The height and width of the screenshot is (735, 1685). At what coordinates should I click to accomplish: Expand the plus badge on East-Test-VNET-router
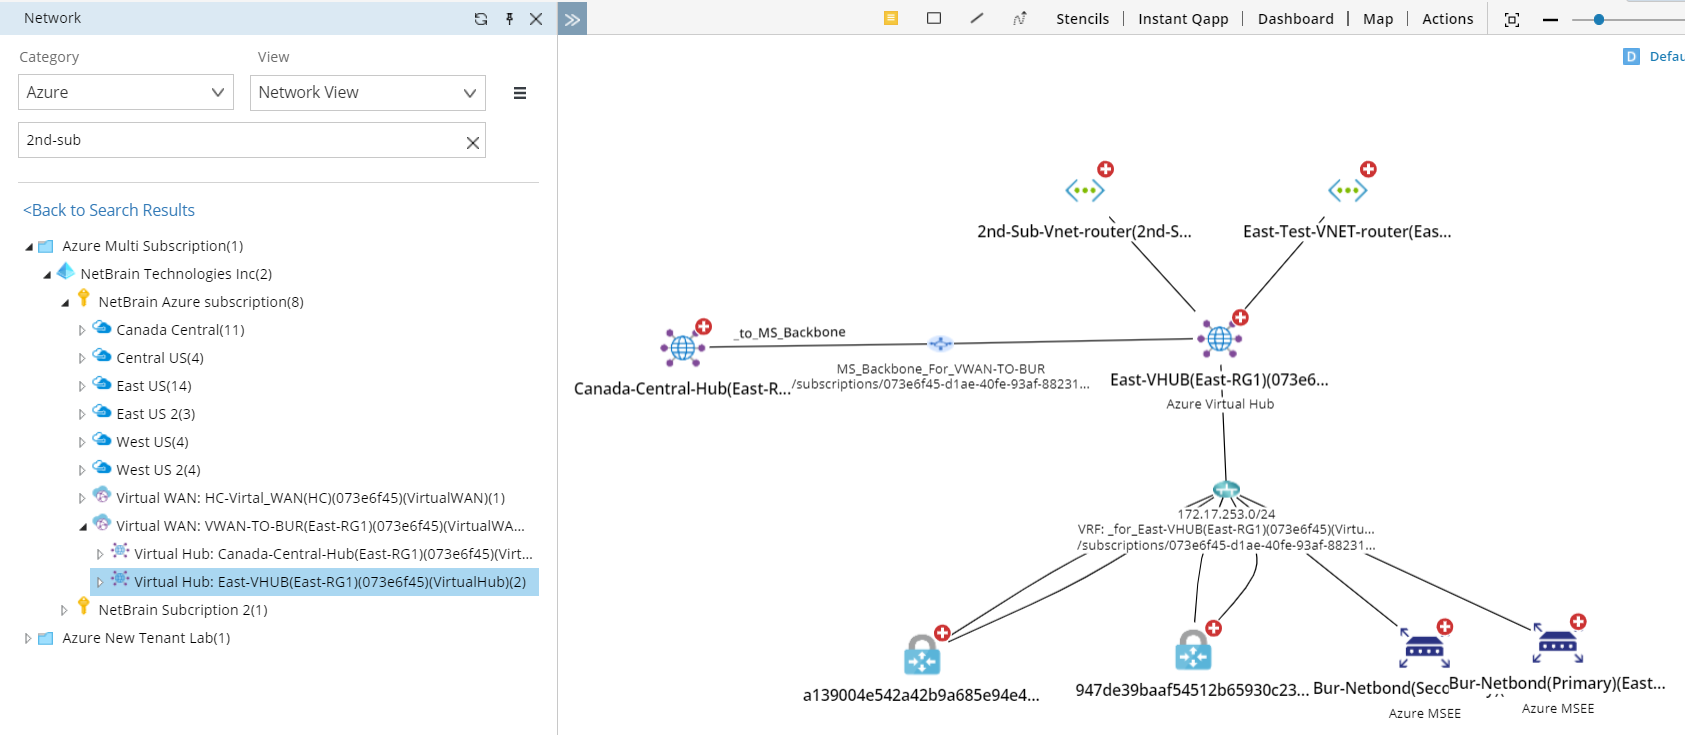pyautogui.click(x=1368, y=169)
